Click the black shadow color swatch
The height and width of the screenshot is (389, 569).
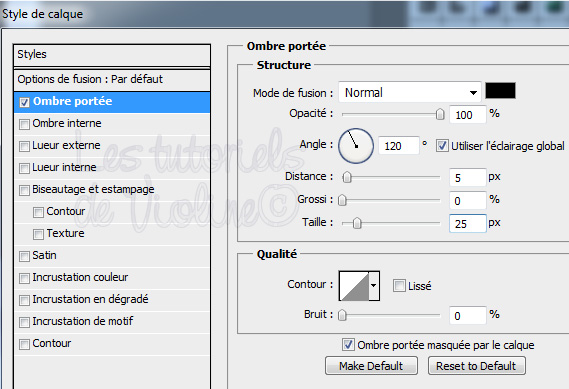[x=500, y=91]
